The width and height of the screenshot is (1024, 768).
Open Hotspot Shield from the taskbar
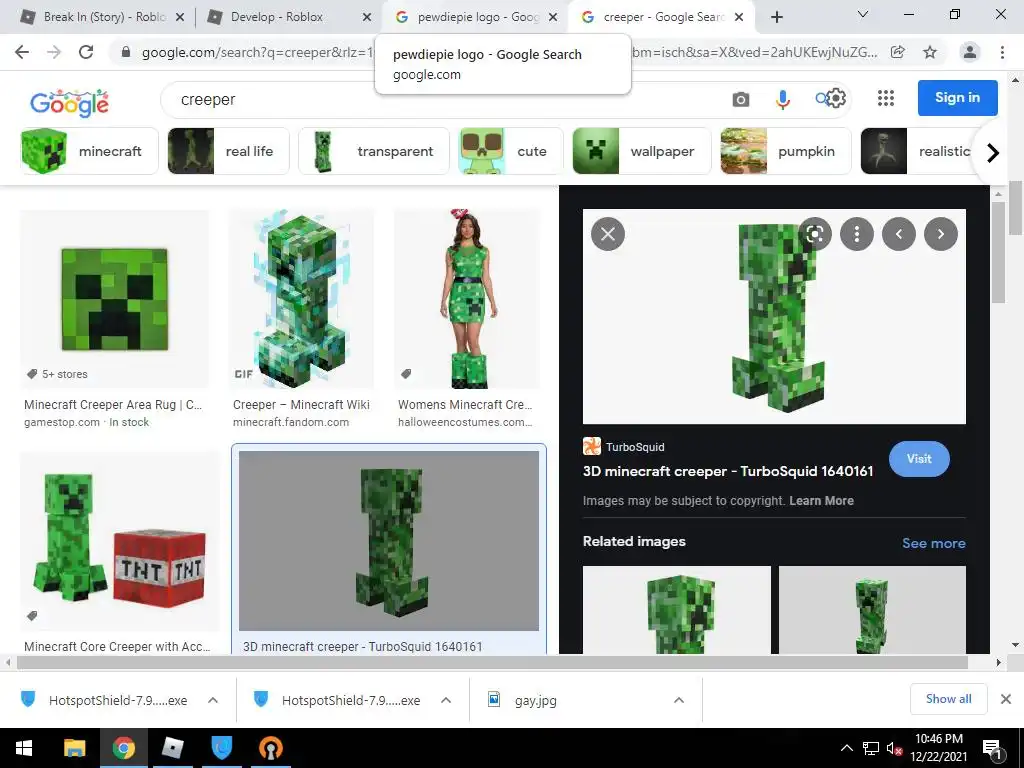tap(222, 748)
